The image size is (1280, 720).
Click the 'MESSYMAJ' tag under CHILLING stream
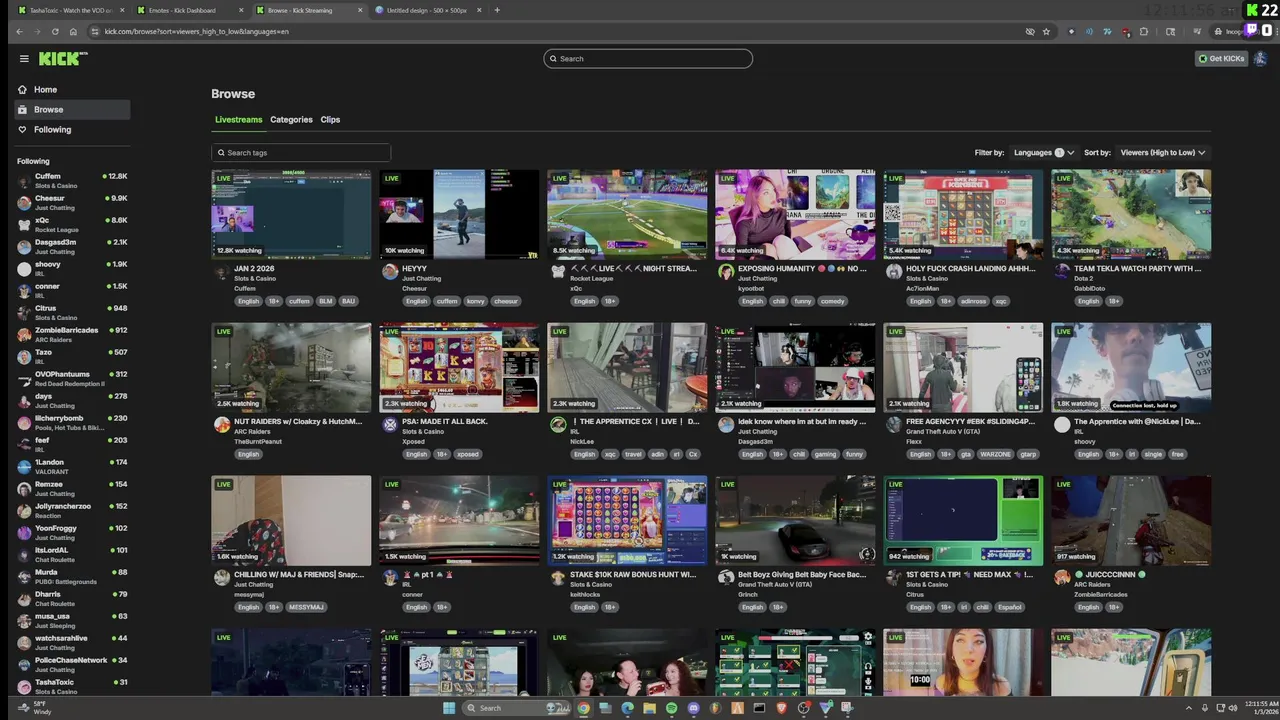click(306, 607)
